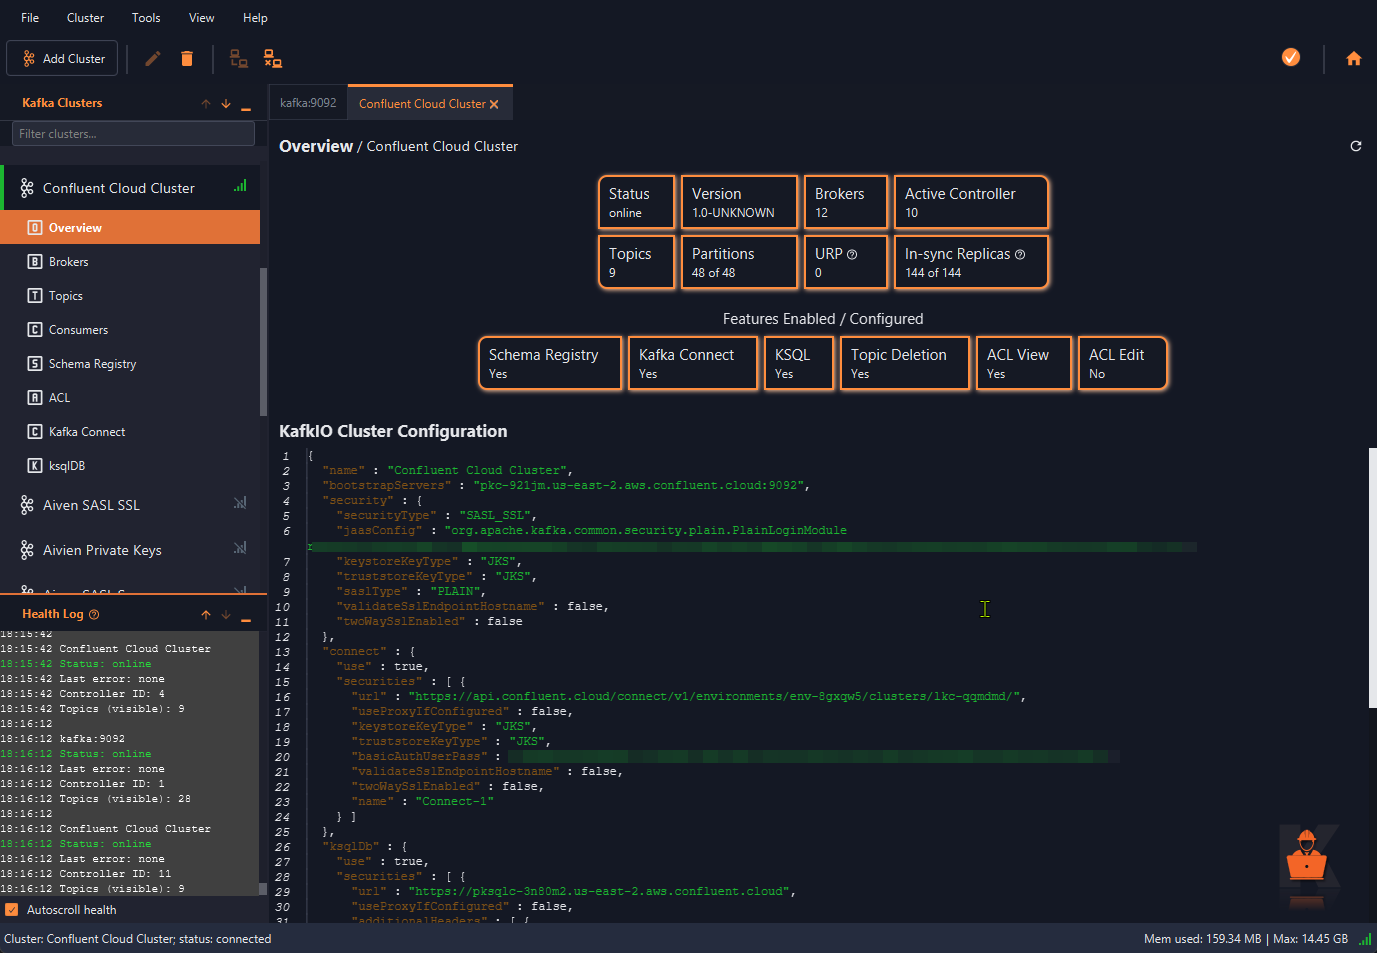1377x953 pixels.
Task: Click the cluster connected status bar text
Action: click(x=138, y=939)
